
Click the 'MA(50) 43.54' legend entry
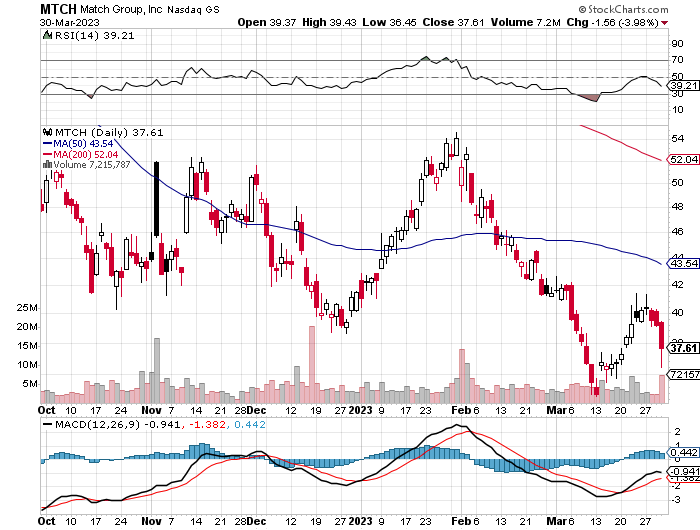(83, 143)
